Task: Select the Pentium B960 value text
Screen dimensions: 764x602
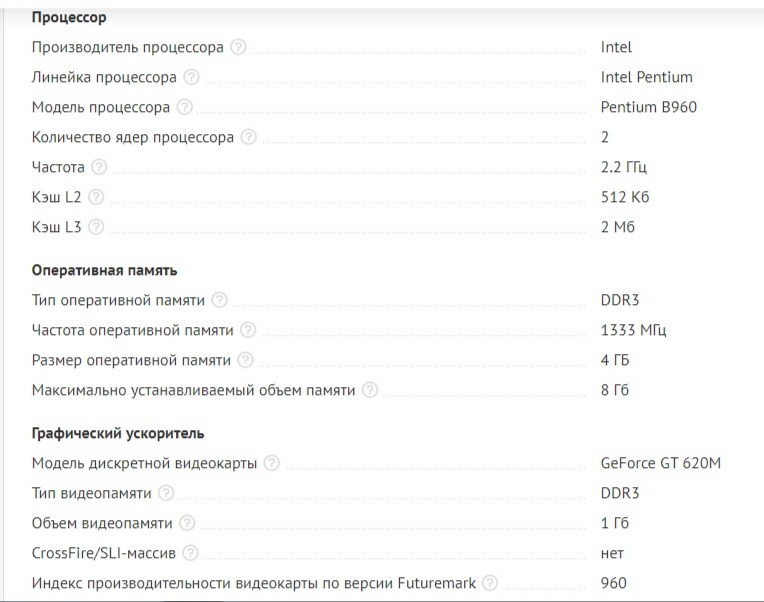Action: [x=649, y=107]
